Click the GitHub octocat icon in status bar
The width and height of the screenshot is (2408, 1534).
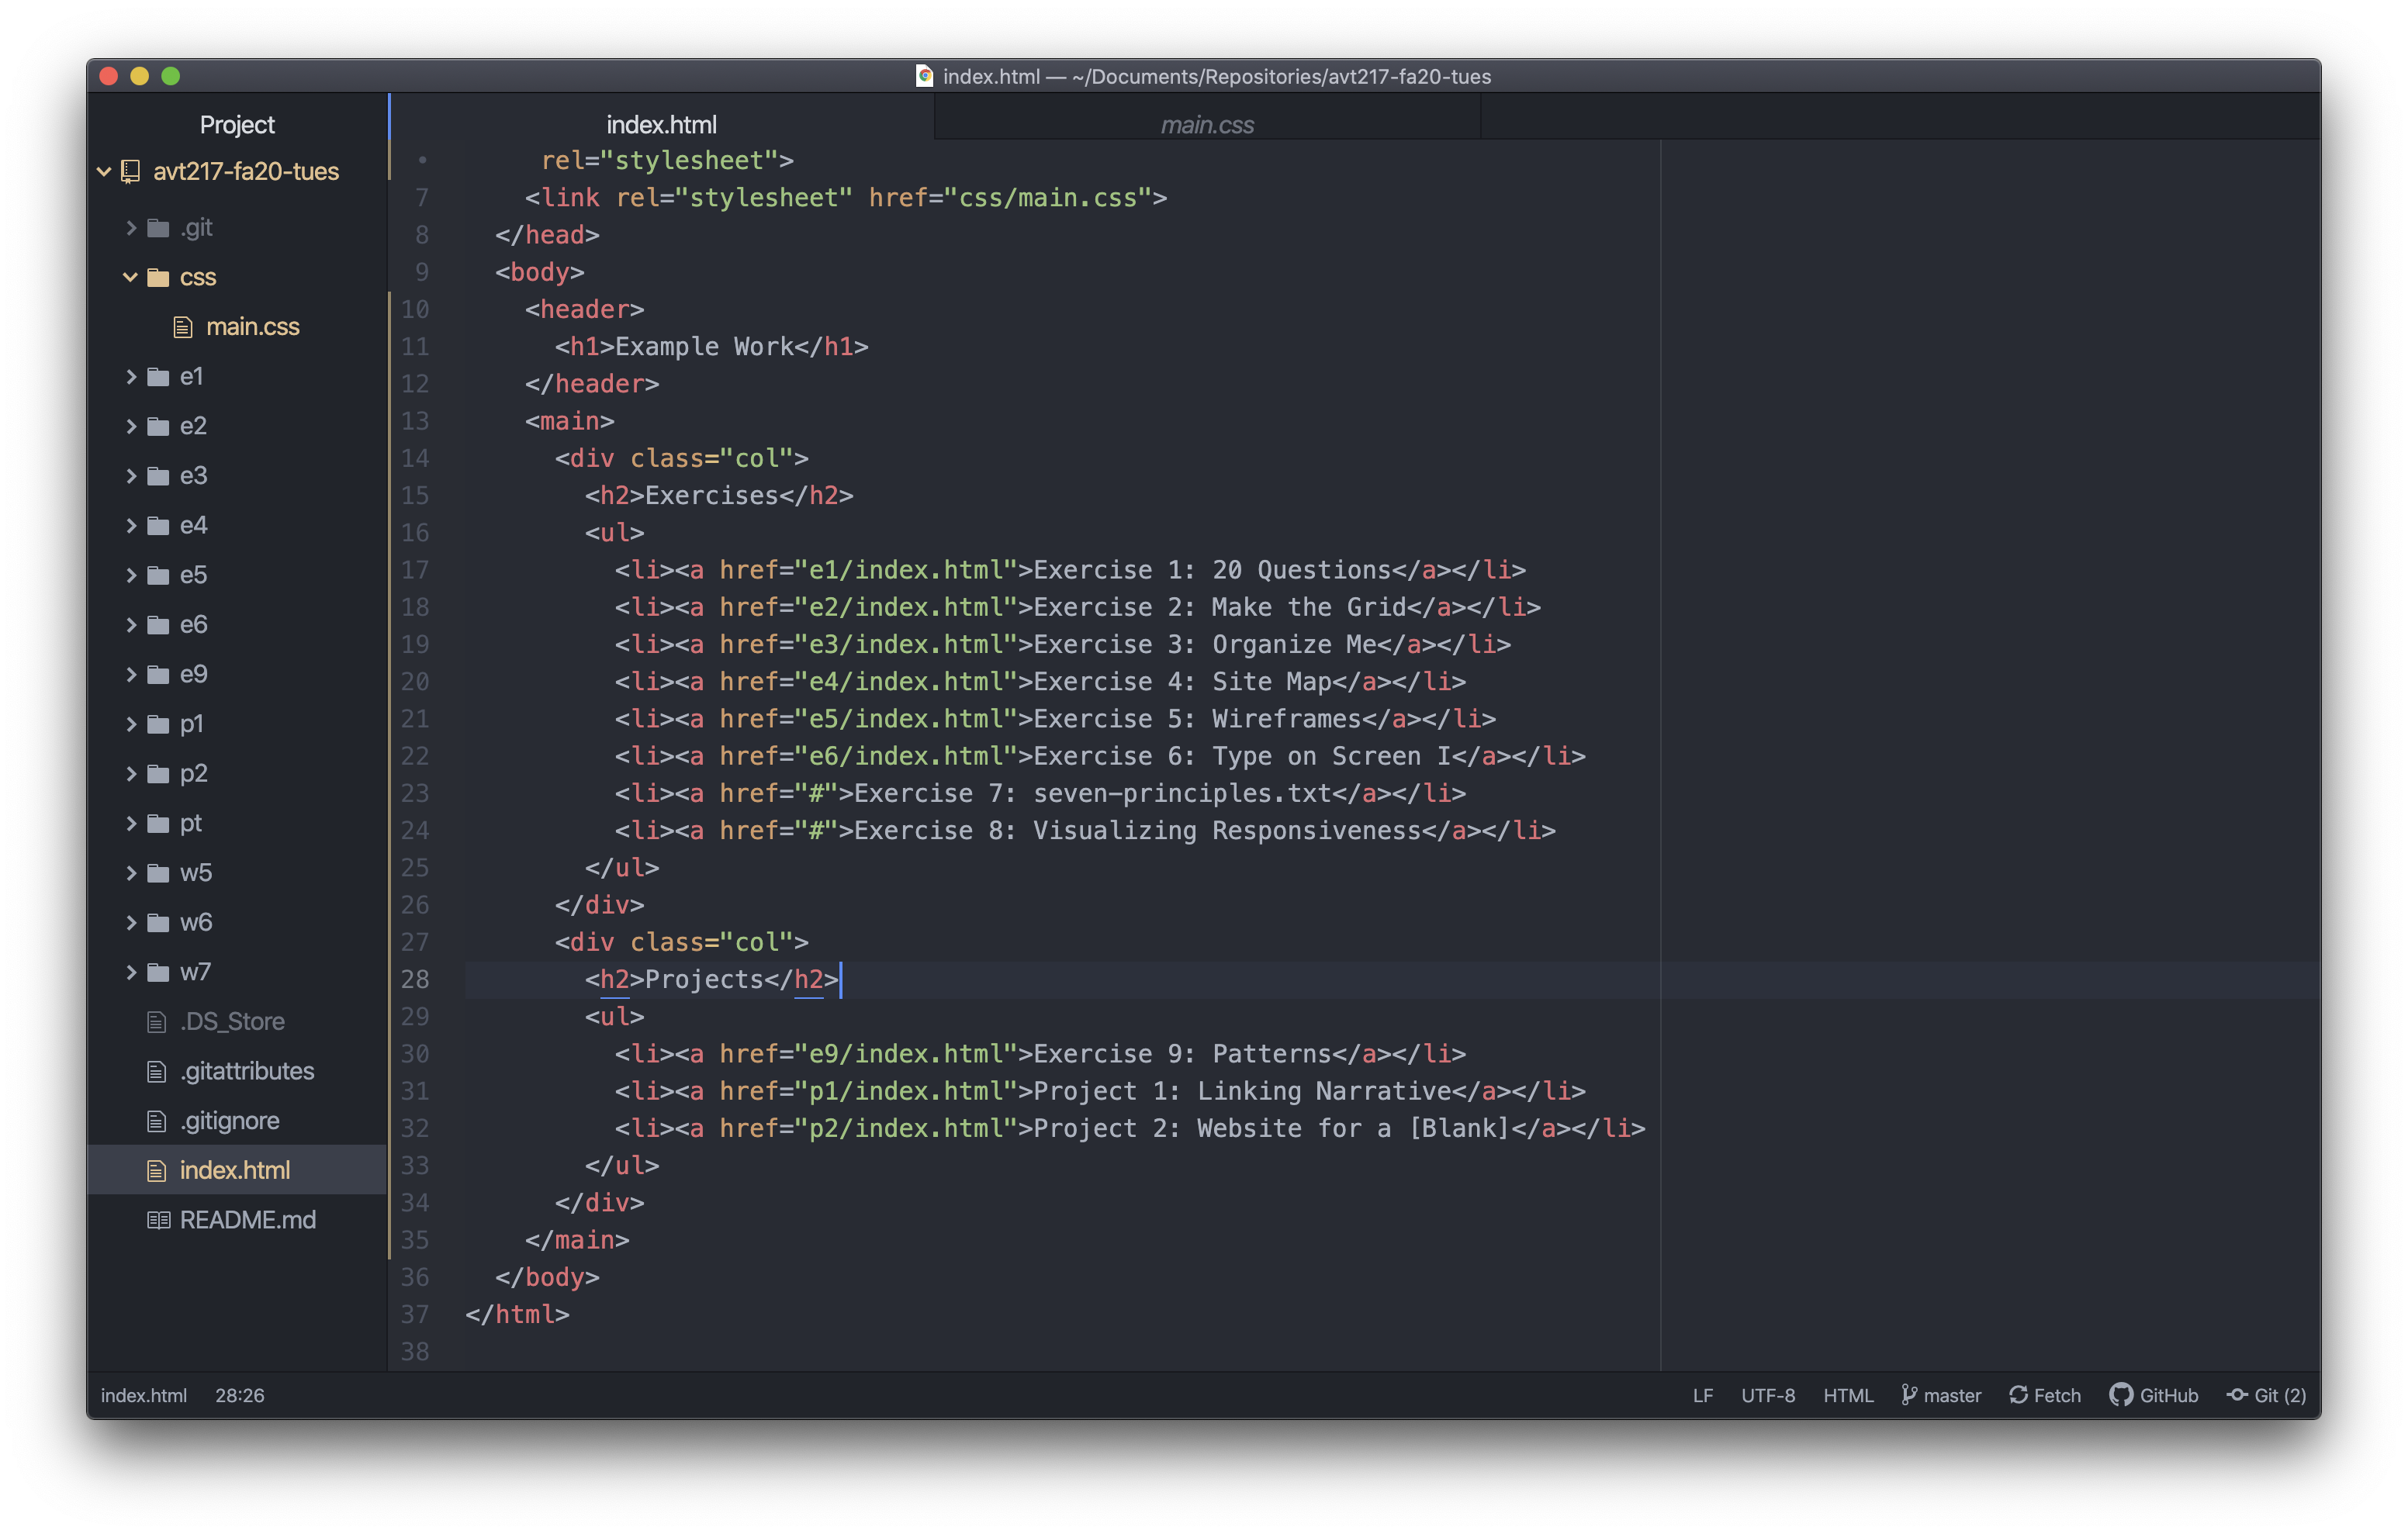coord(2120,1395)
